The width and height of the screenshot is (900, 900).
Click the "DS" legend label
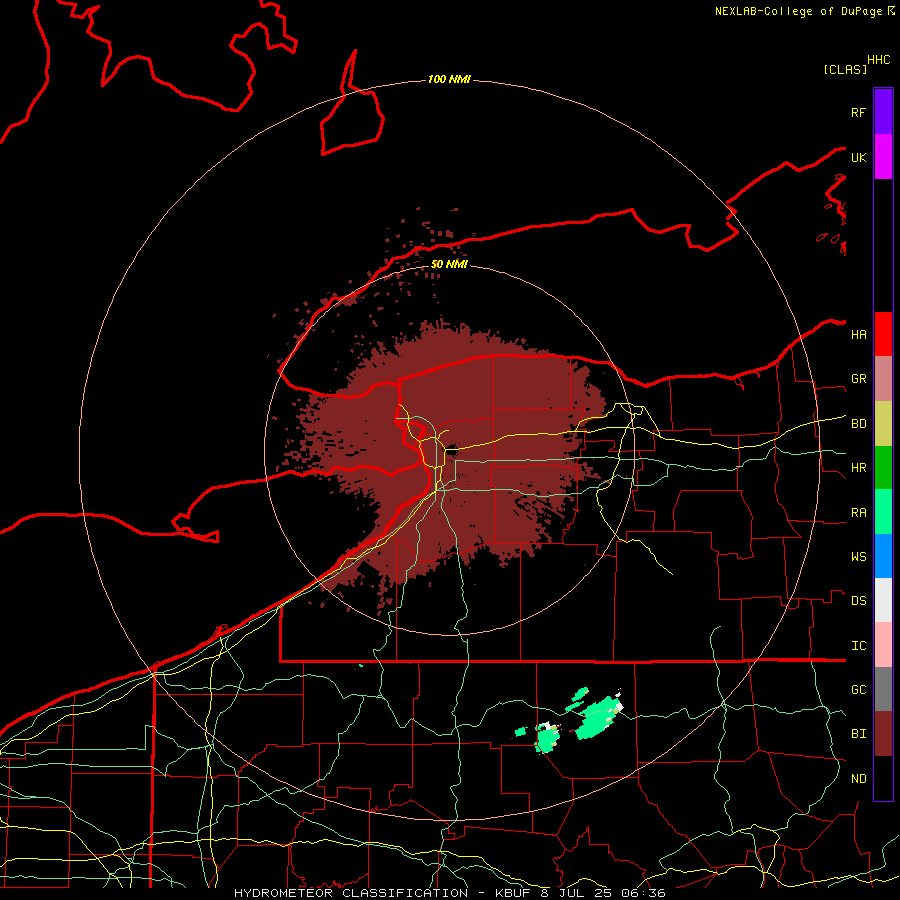(x=858, y=601)
